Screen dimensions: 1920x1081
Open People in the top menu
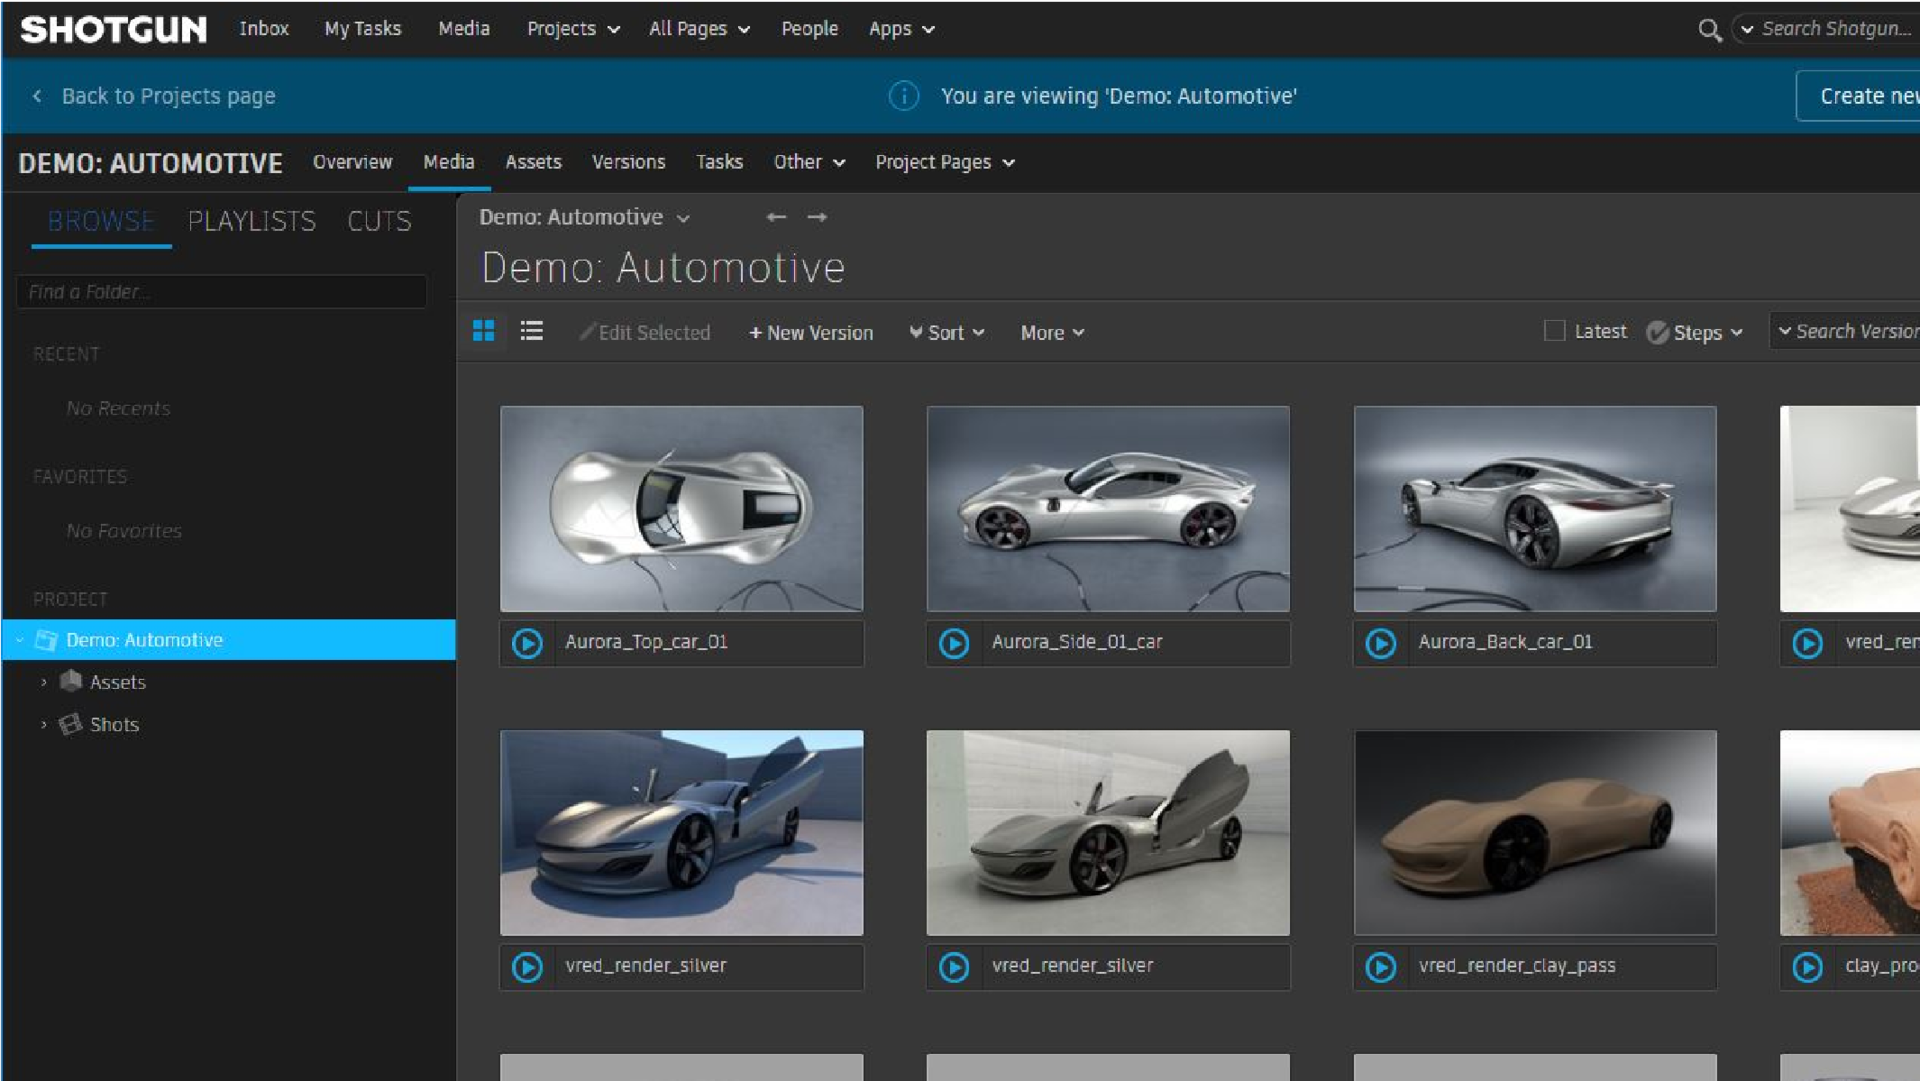click(810, 29)
